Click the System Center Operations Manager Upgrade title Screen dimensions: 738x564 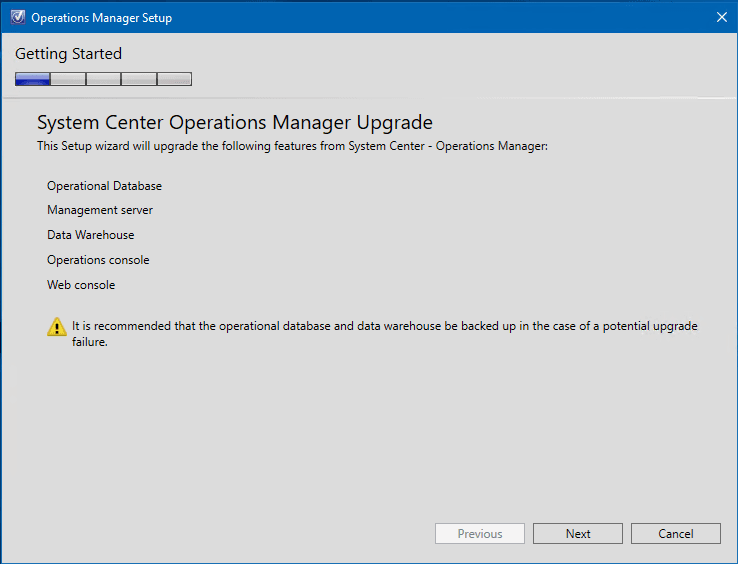tap(235, 122)
